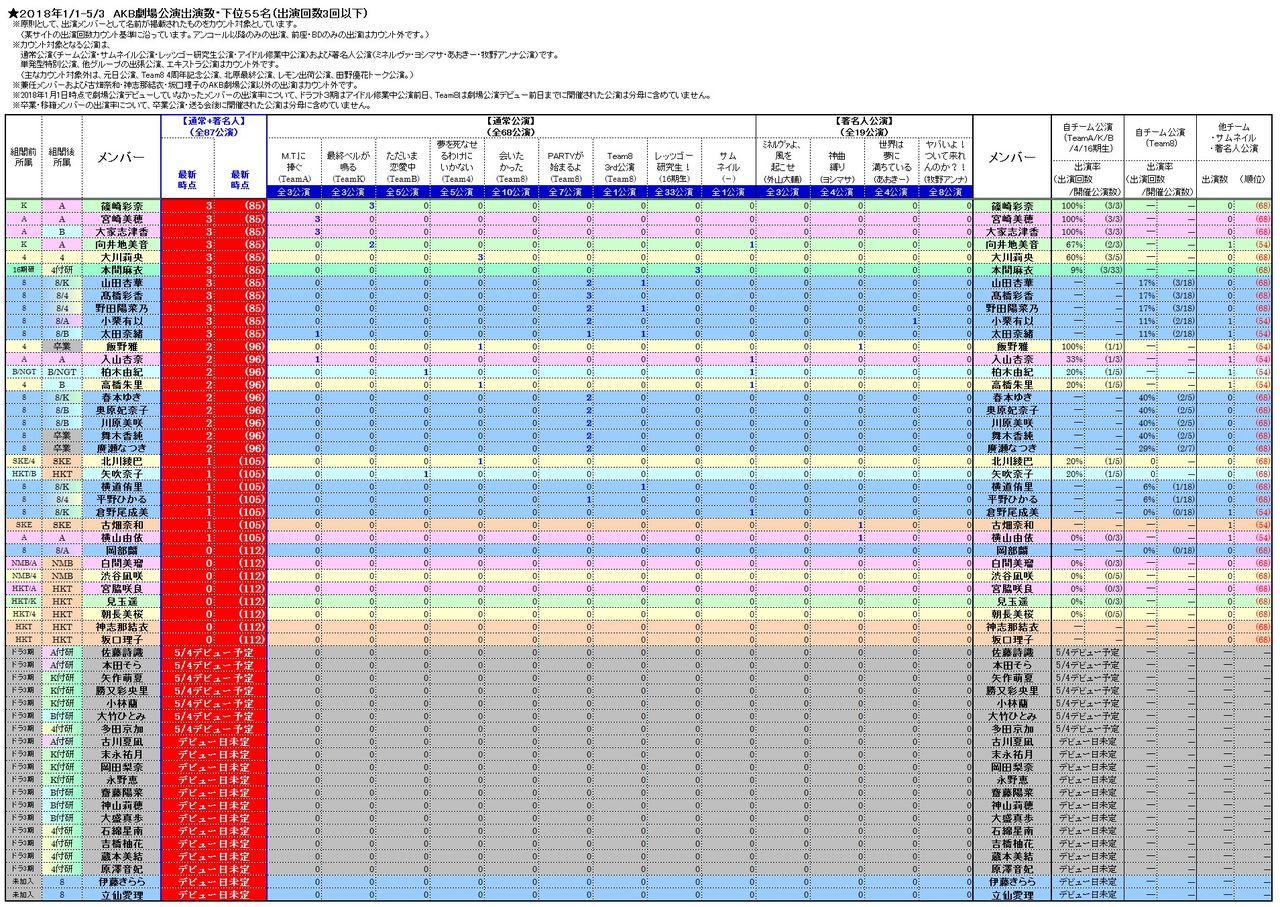Select the ミネルヴァよ、風を起こせ column header
Screen dimensions: 1280x907
(x=784, y=161)
